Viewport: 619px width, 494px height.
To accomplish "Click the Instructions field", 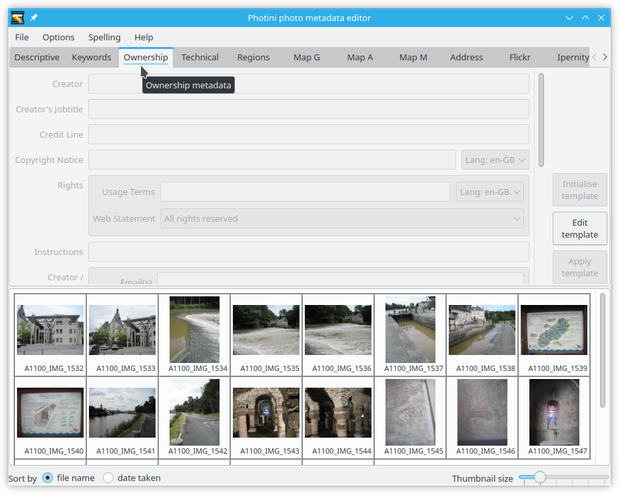I will pos(309,252).
